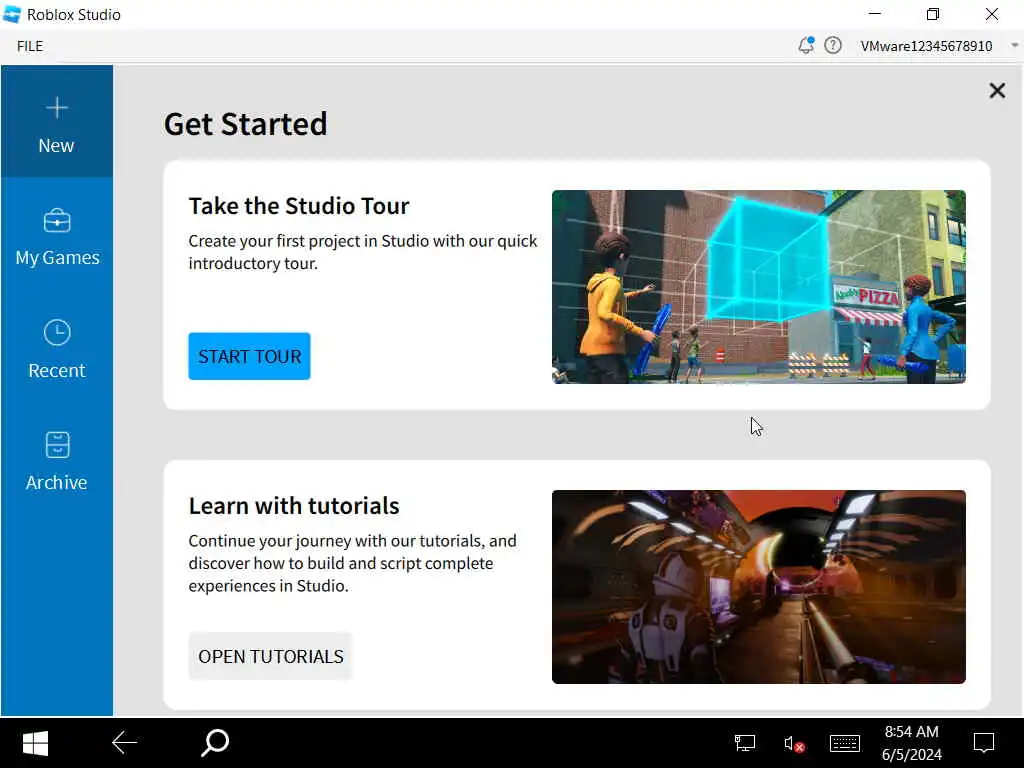Open Windows taskbar search
The width and height of the screenshot is (1024, 768).
tap(215, 743)
